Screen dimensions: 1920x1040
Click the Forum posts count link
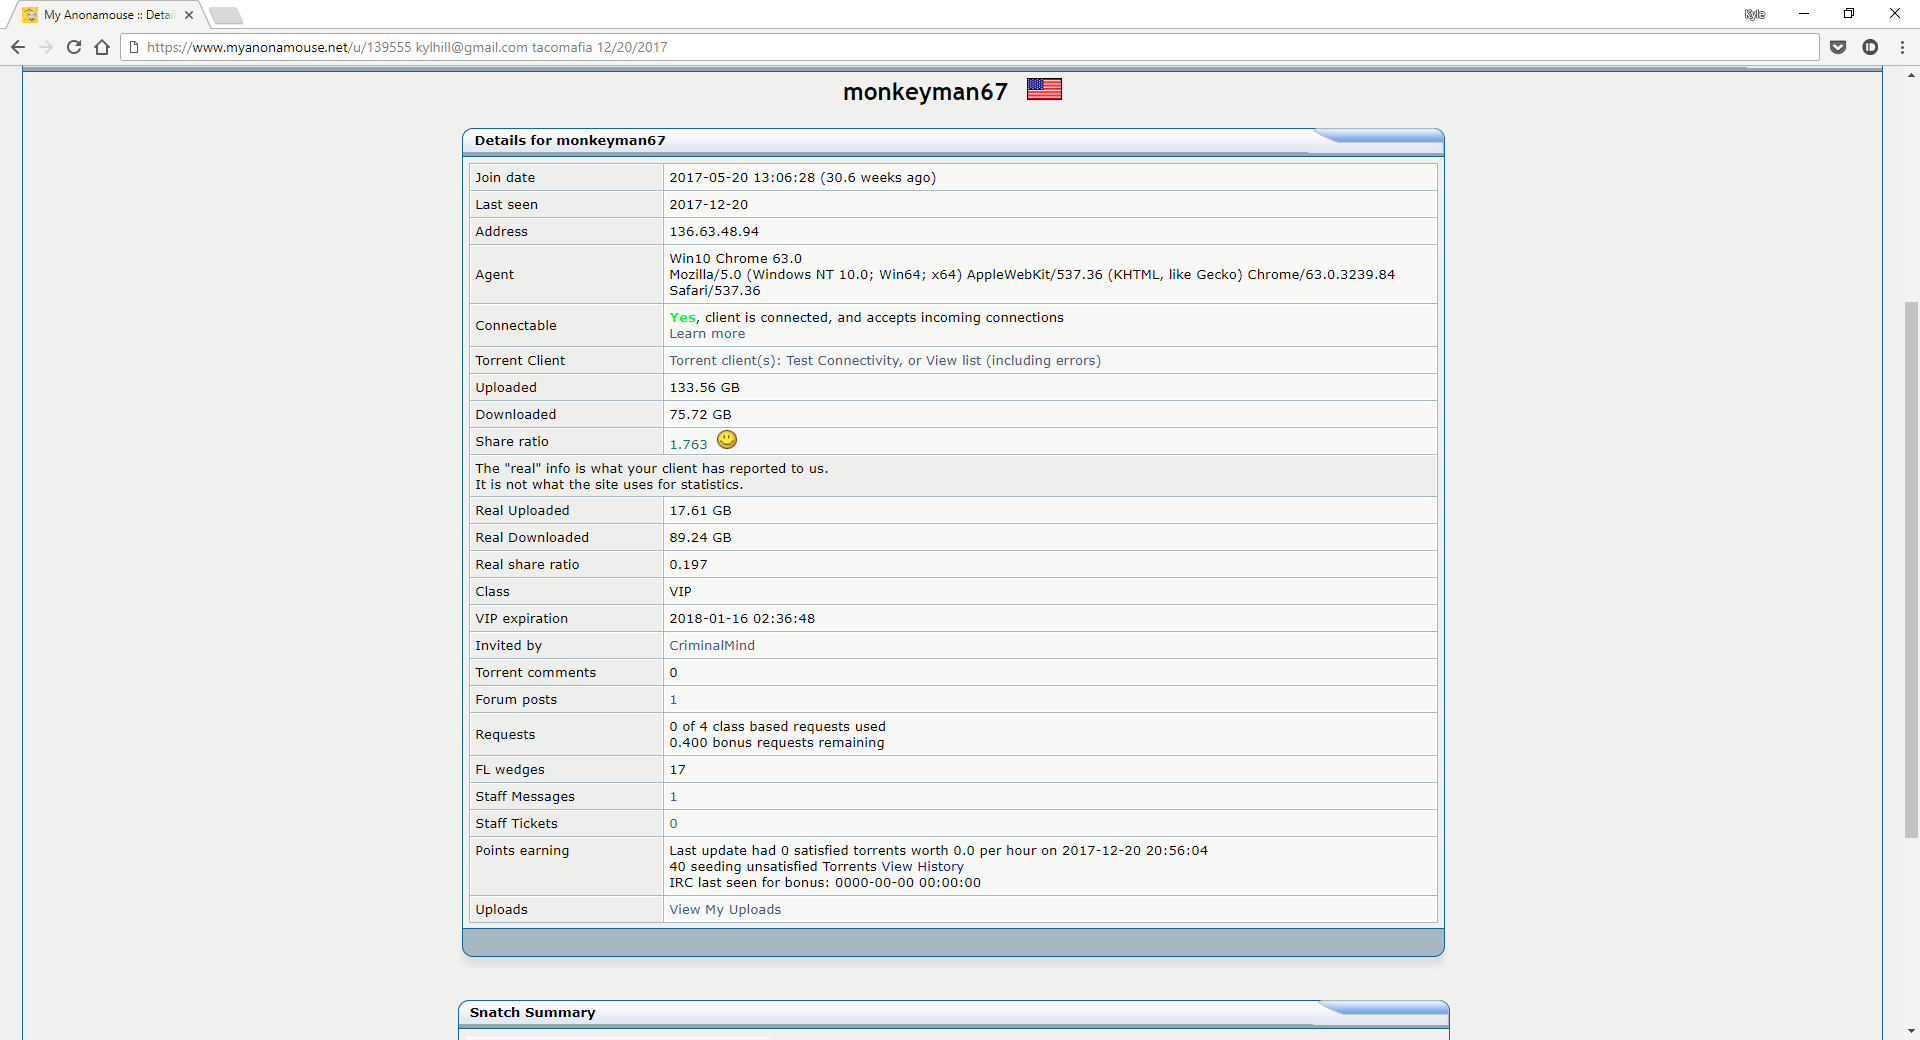point(673,700)
